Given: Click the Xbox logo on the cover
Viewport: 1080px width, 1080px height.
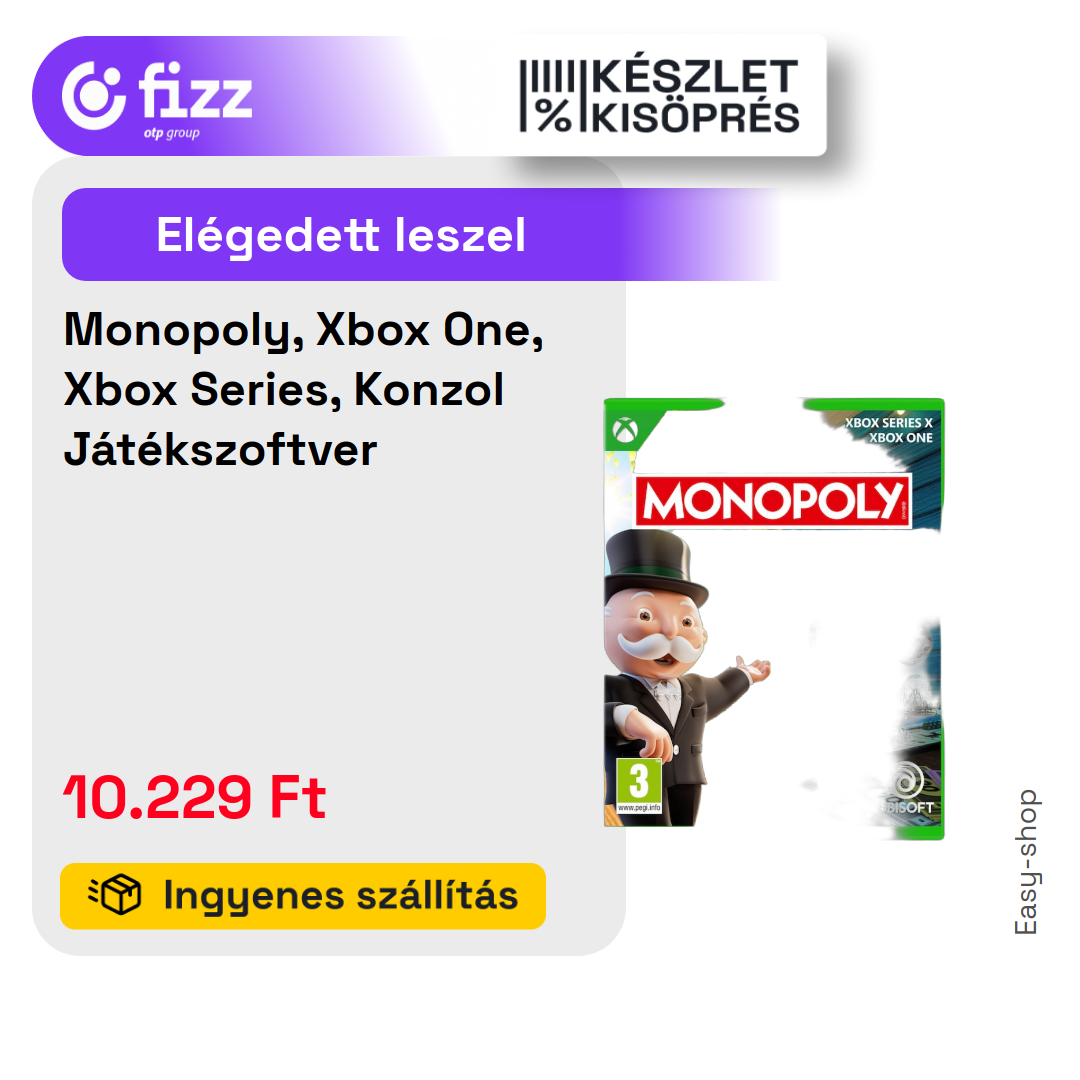Looking at the screenshot, I should pos(625,430).
